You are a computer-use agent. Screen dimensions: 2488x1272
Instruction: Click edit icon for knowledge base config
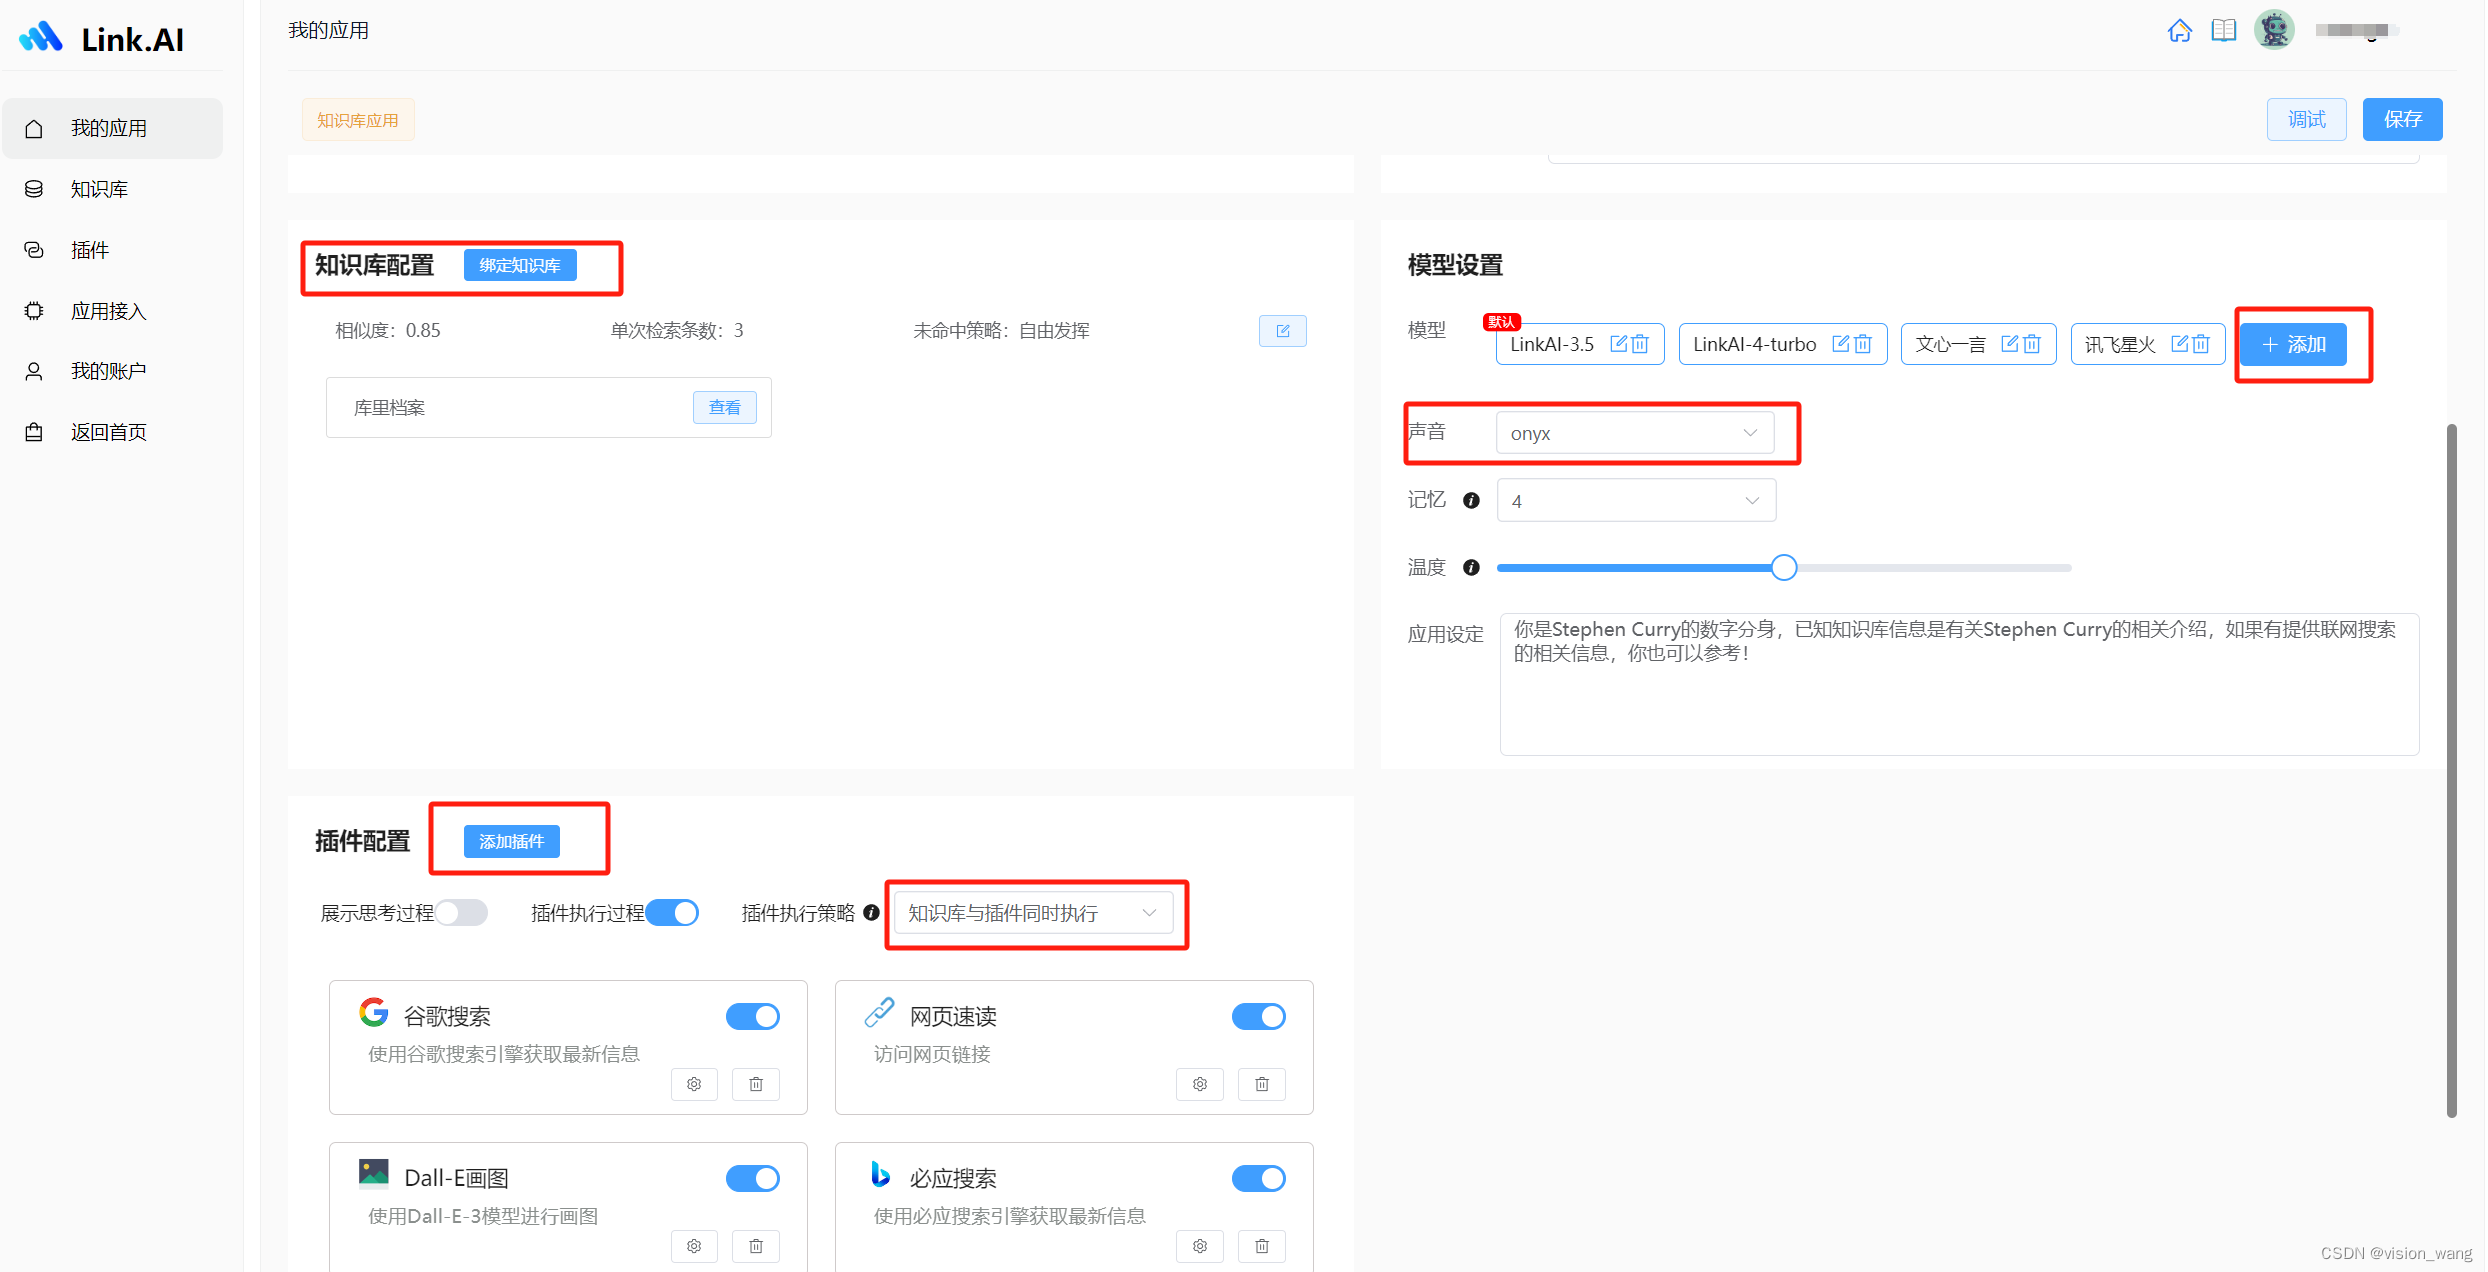click(1282, 331)
